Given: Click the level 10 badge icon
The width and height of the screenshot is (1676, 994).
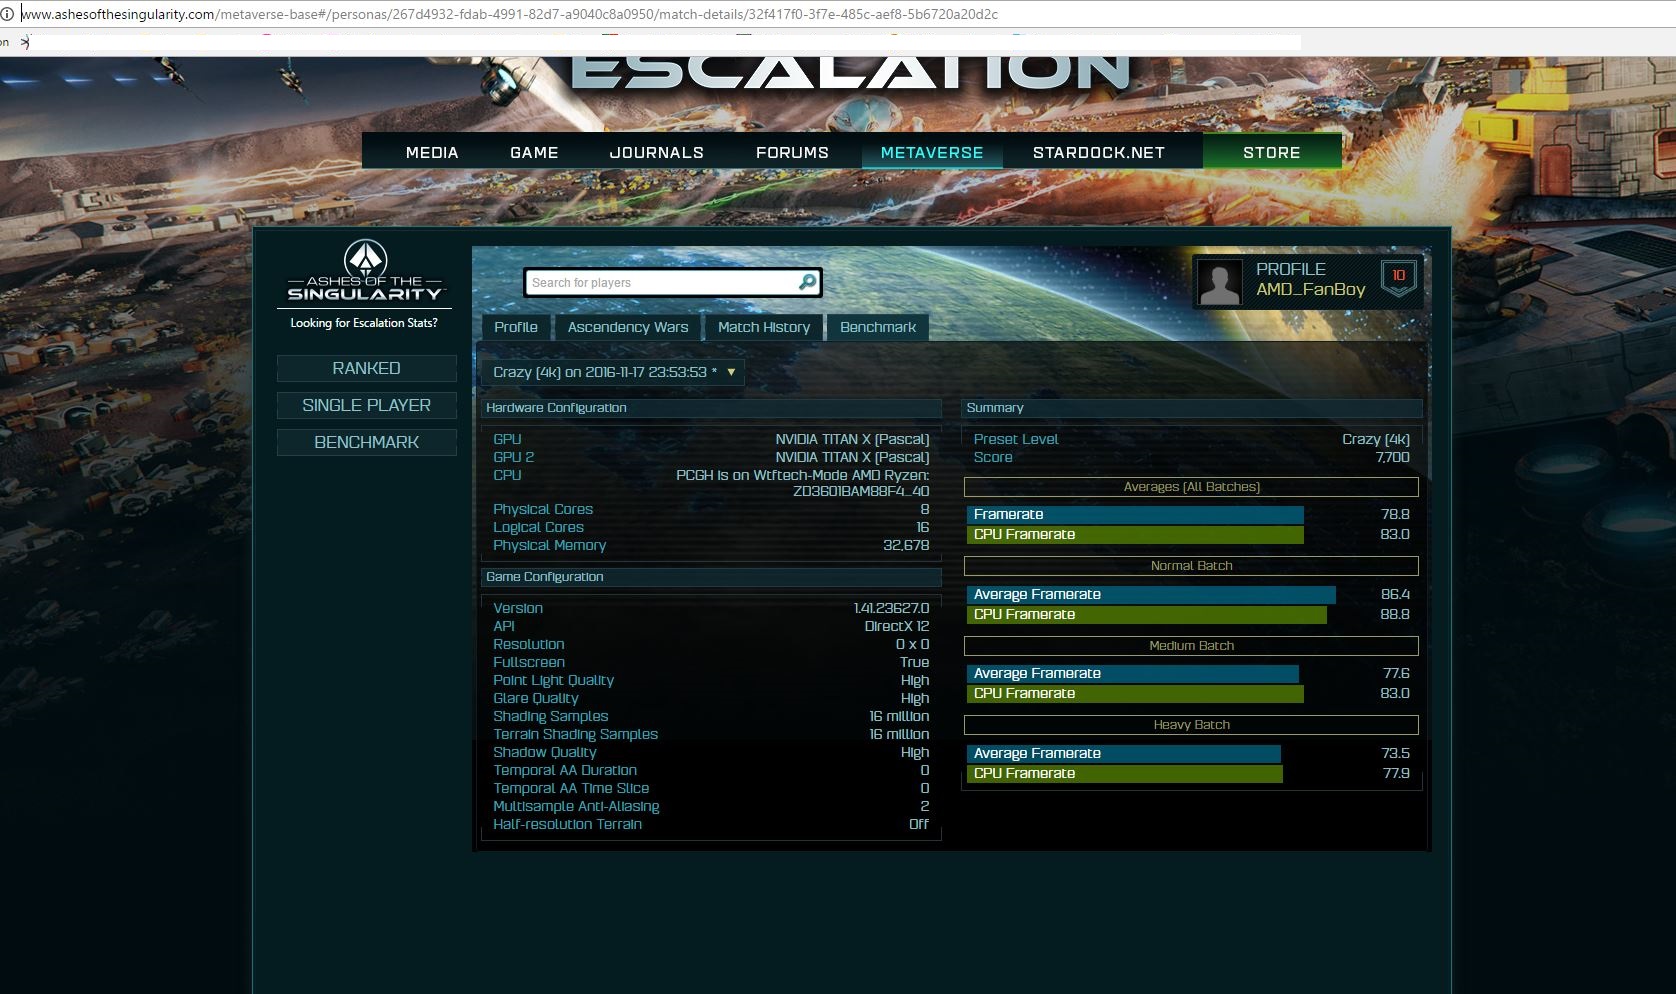Looking at the screenshot, I should [1398, 277].
